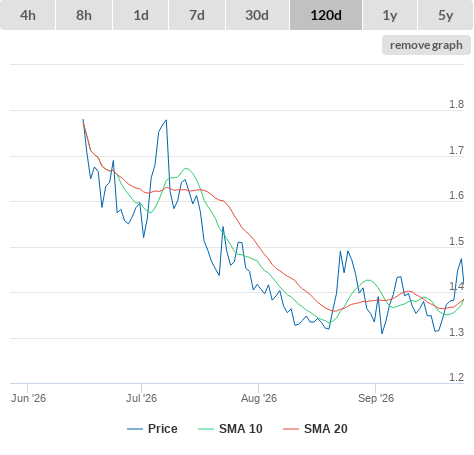Image resolution: width=474 pixels, height=455 pixels.
Task: Select the 4h time range tab
Action: (x=28, y=15)
